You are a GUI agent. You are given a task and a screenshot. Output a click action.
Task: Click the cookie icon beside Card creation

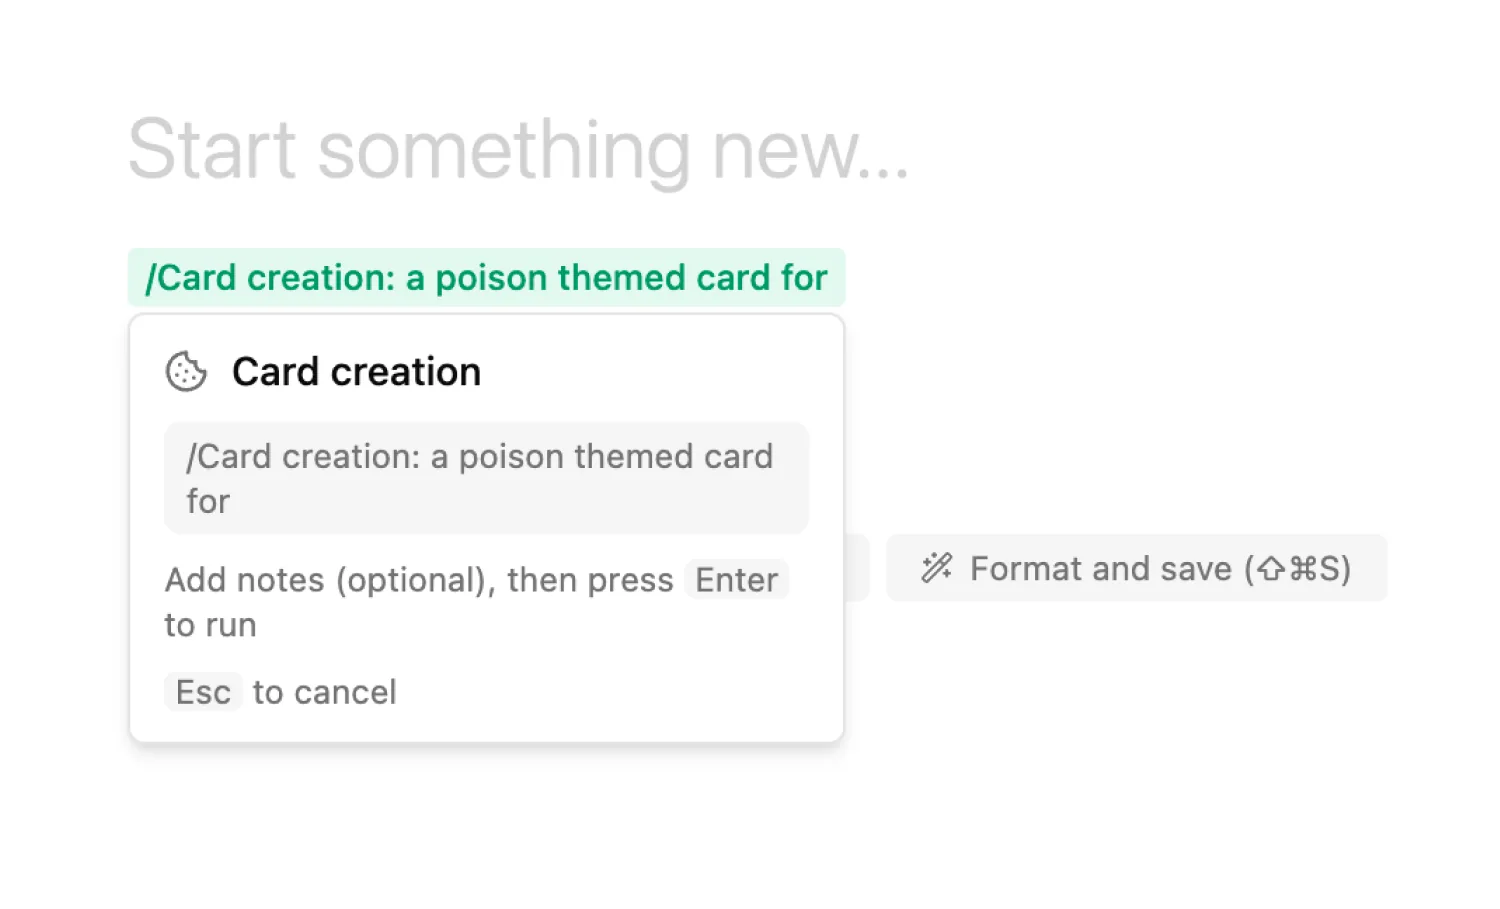(x=186, y=372)
